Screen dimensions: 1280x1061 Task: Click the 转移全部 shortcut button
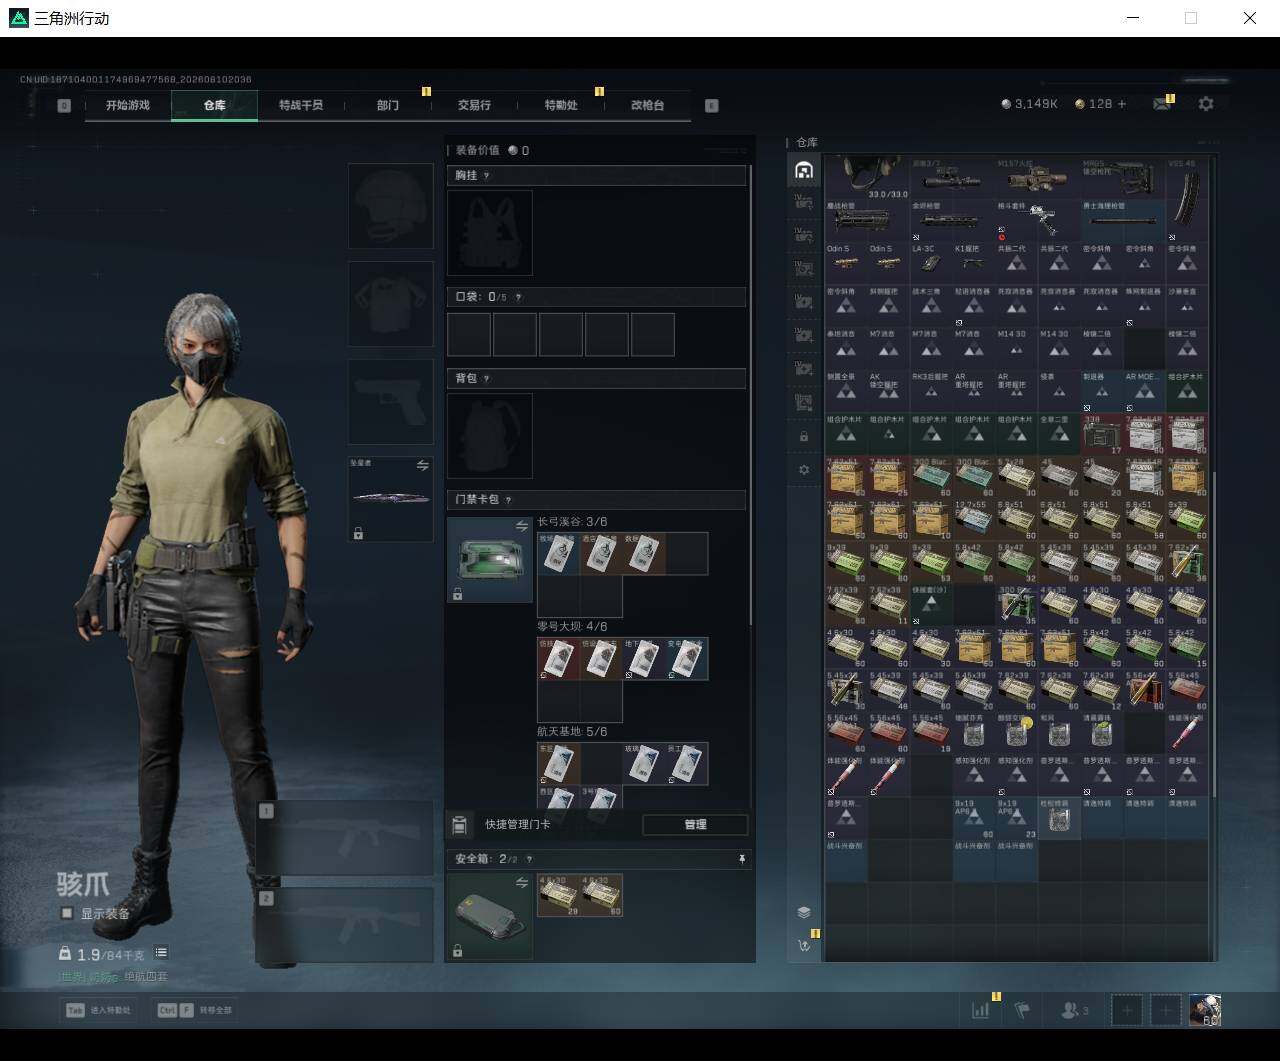[194, 1010]
